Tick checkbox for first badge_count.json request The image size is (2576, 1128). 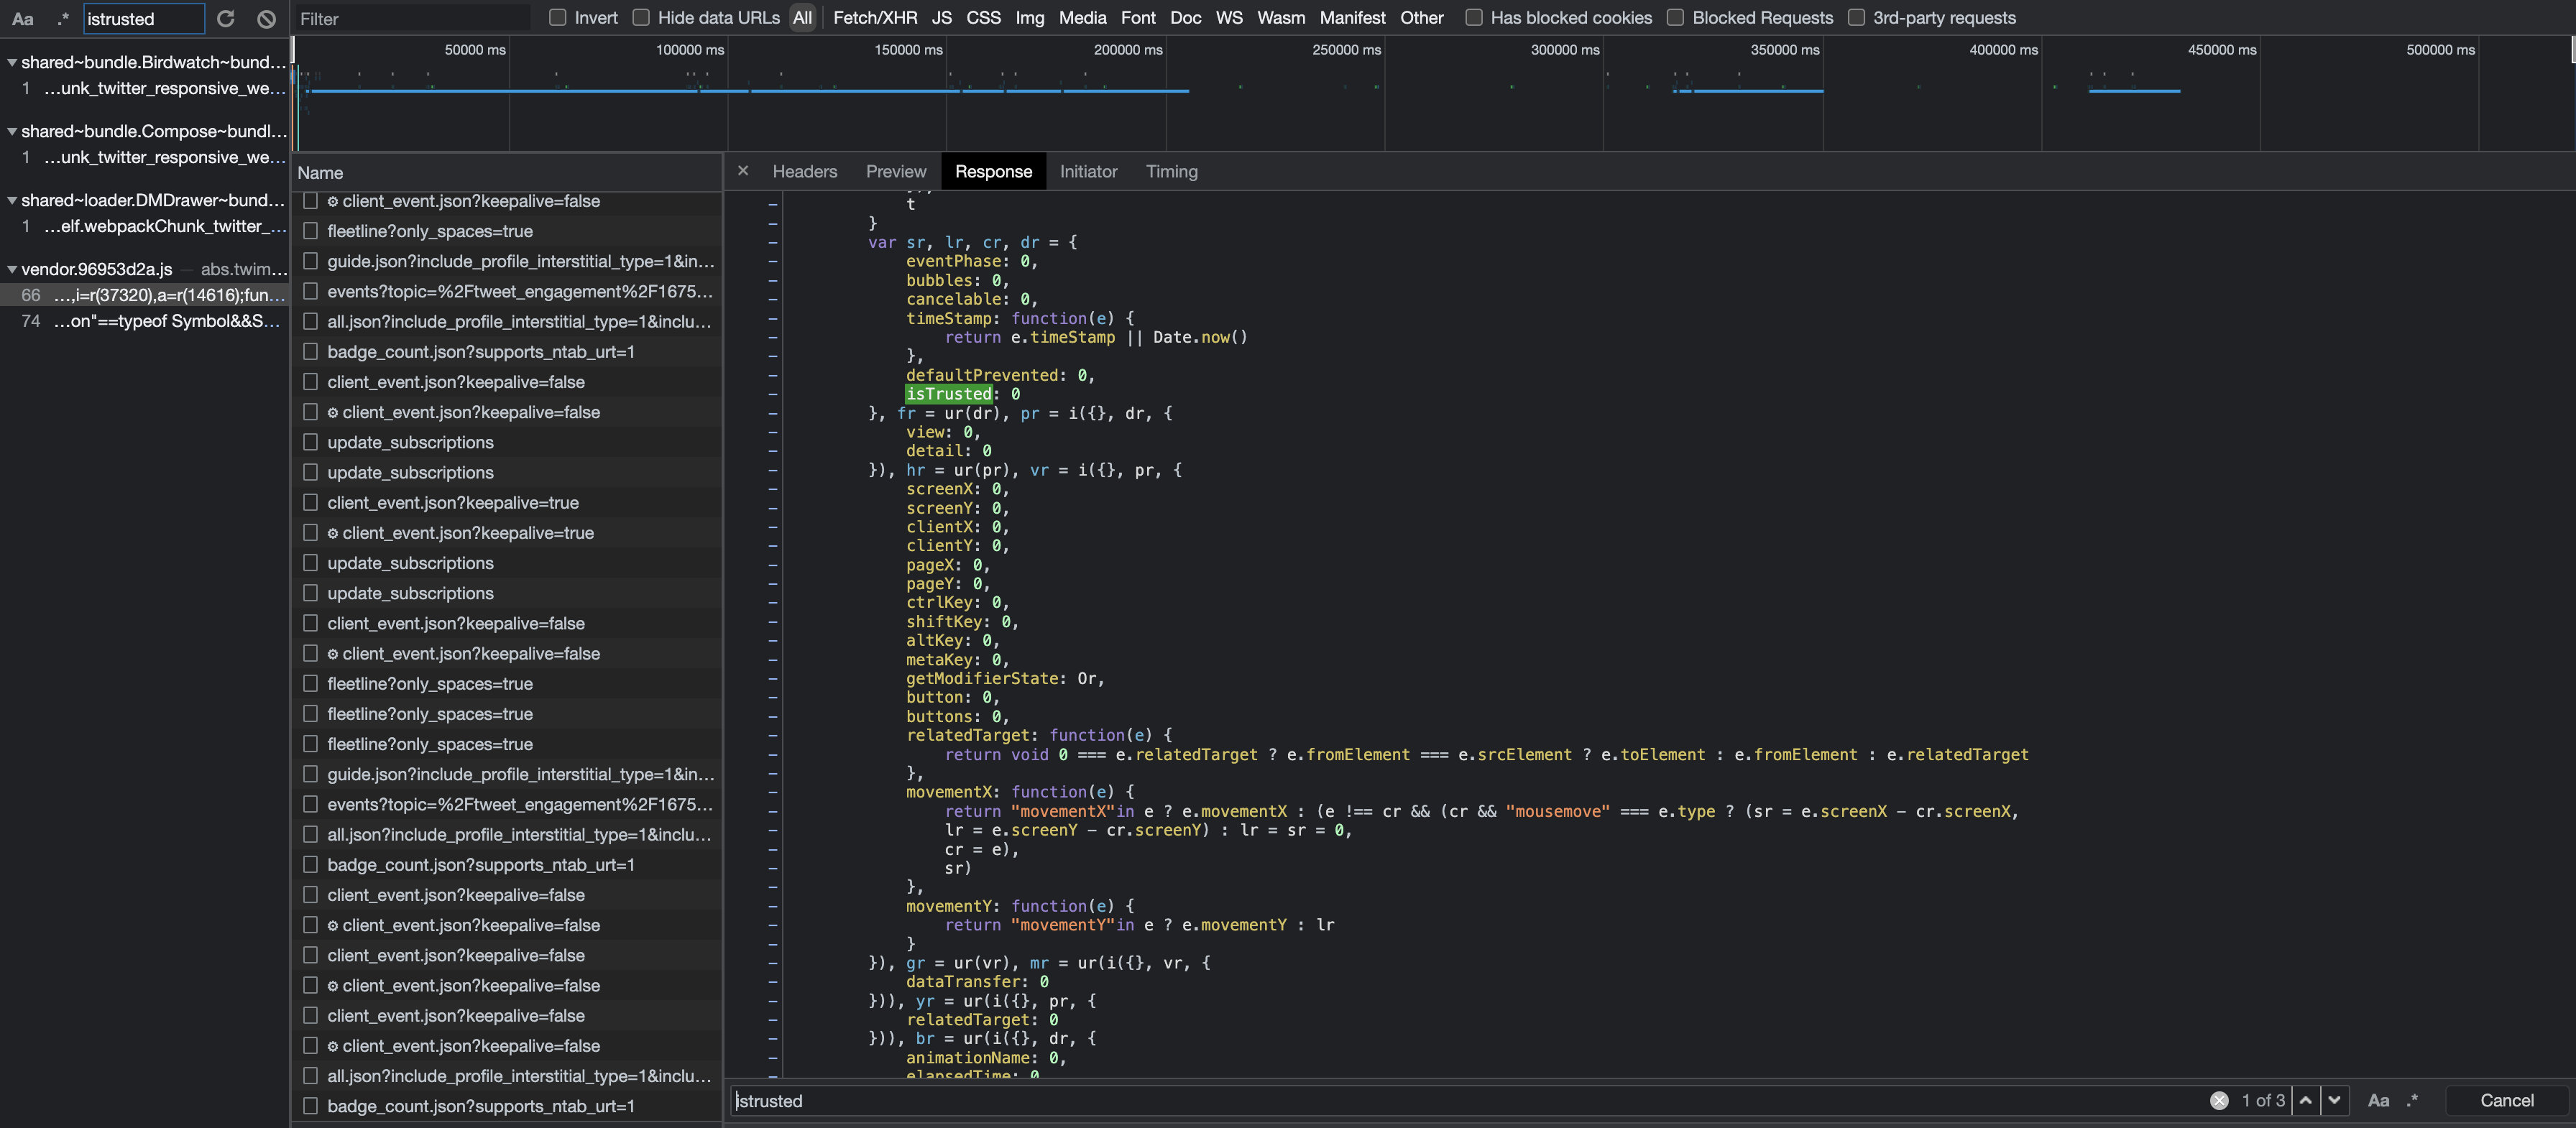[x=310, y=352]
